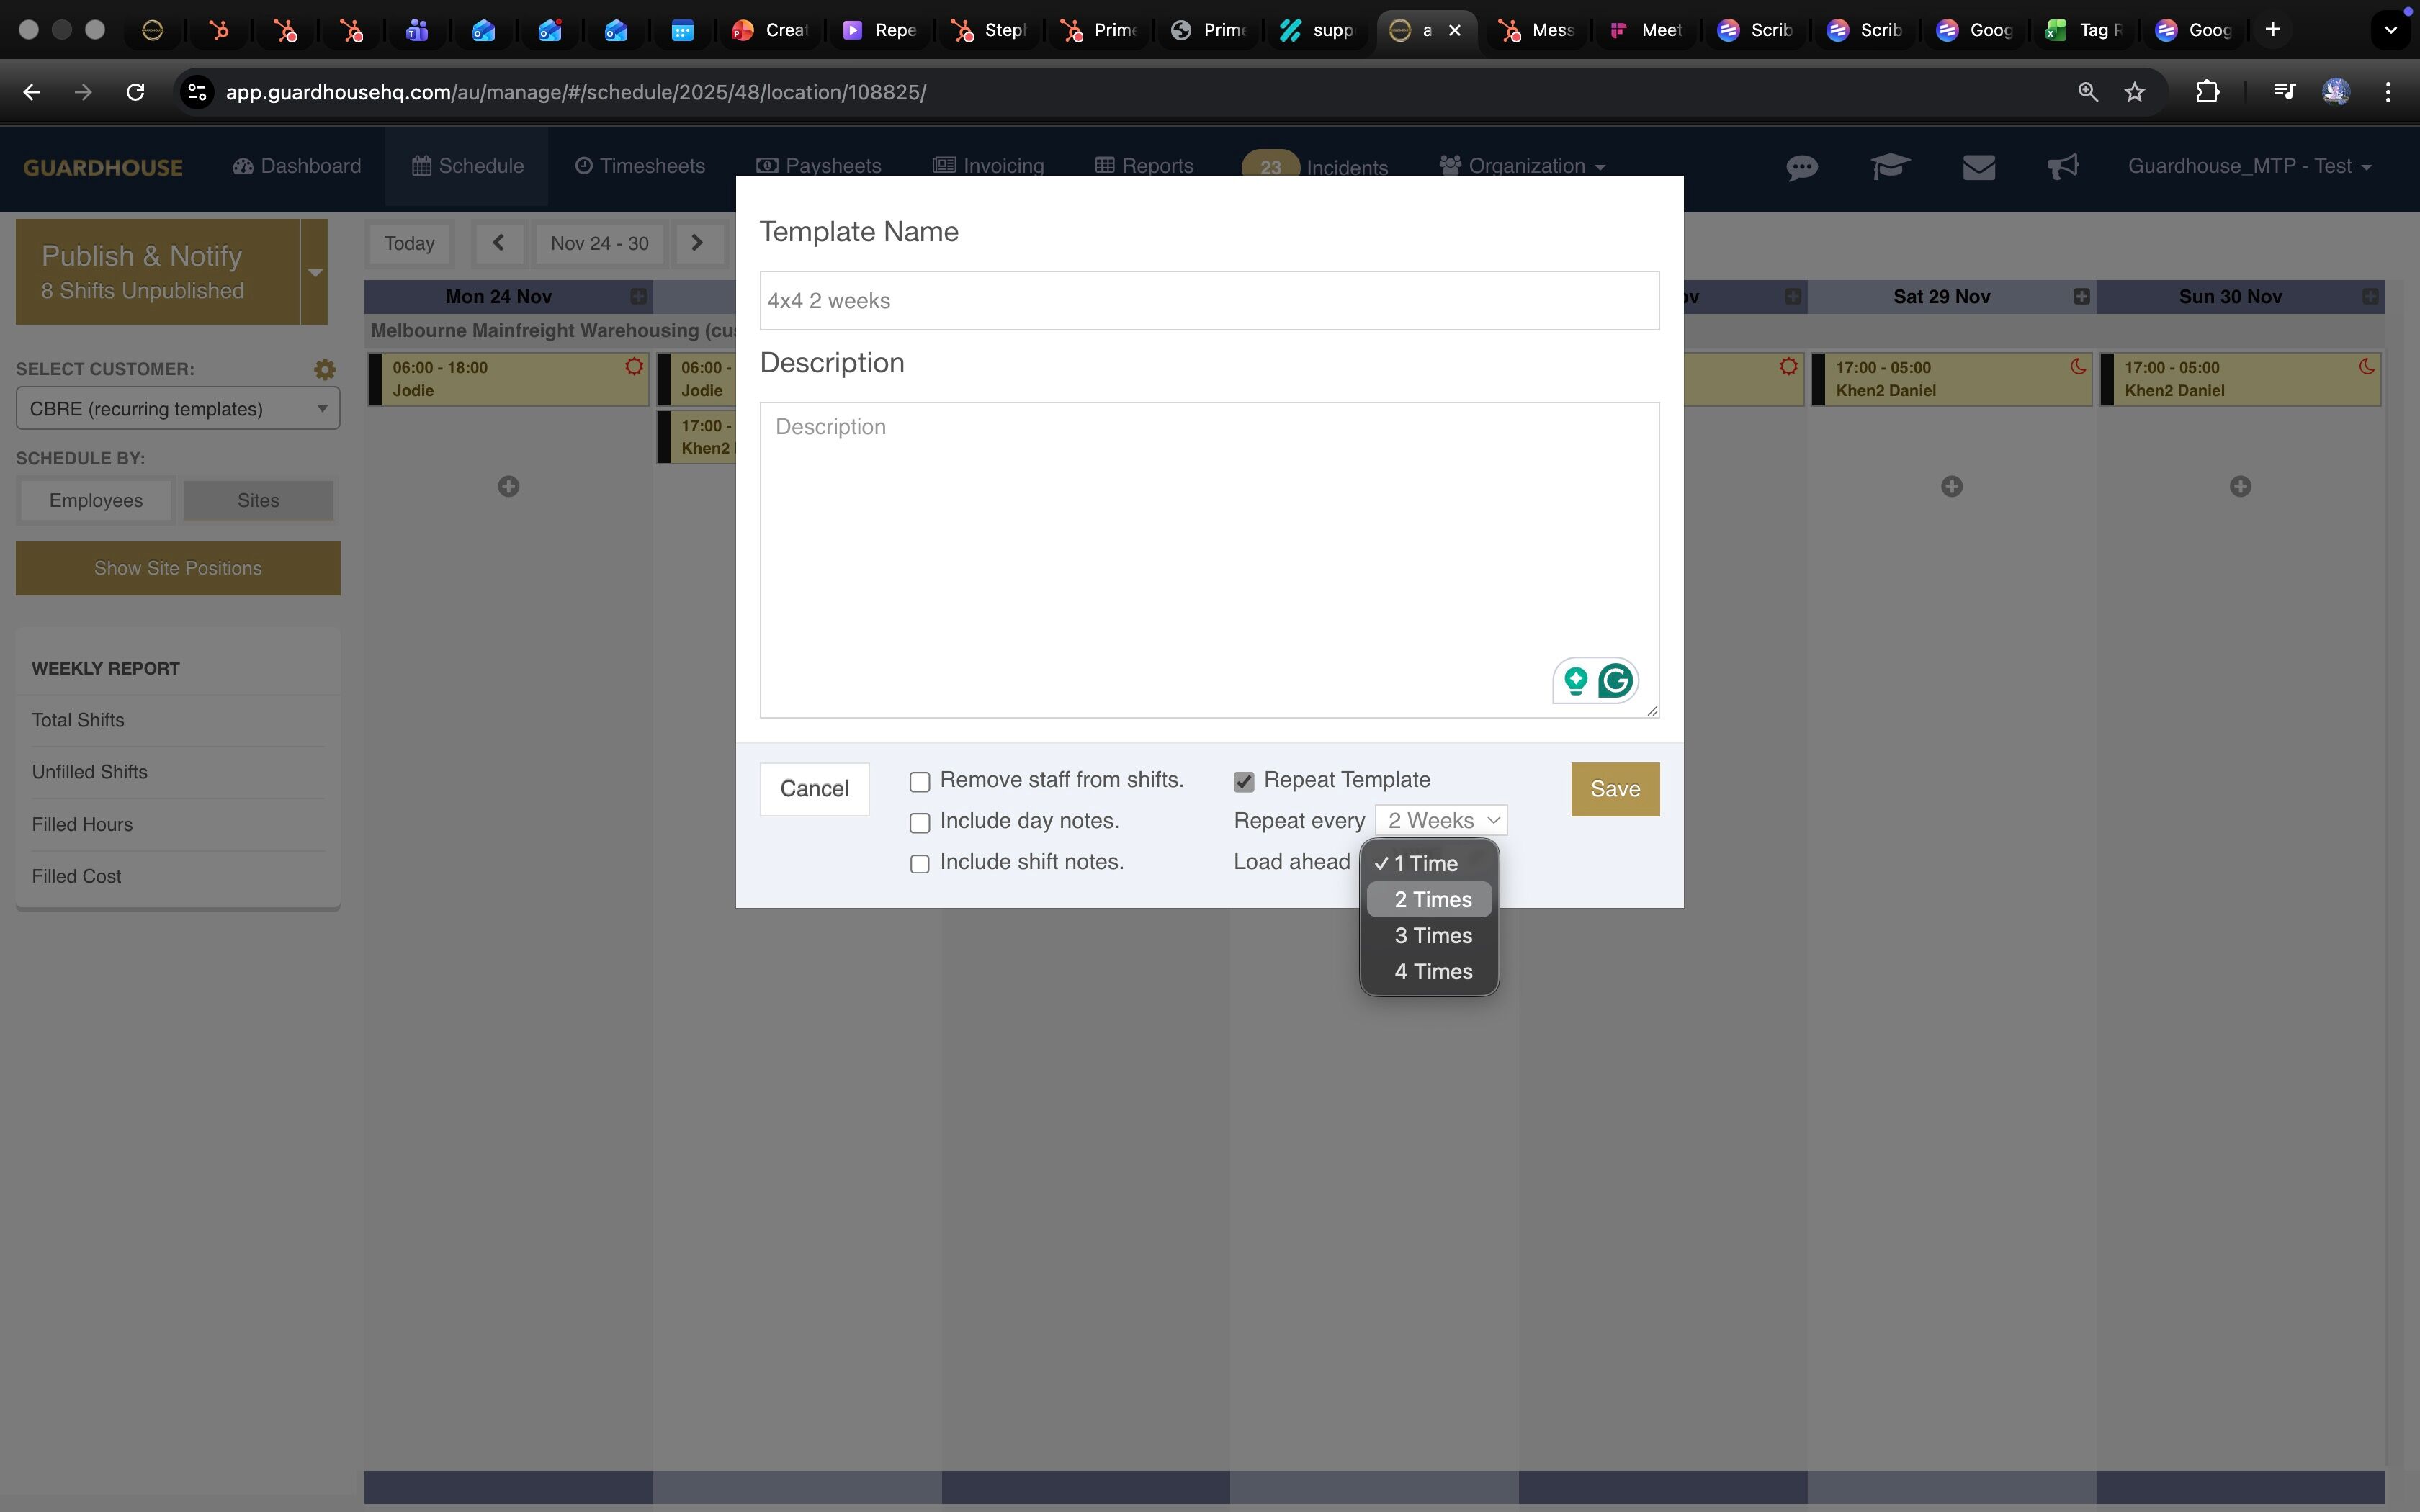The image size is (2420, 1512).
Task: Uncheck the Repeat Template checkbox
Action: (x=1244, y=782)
